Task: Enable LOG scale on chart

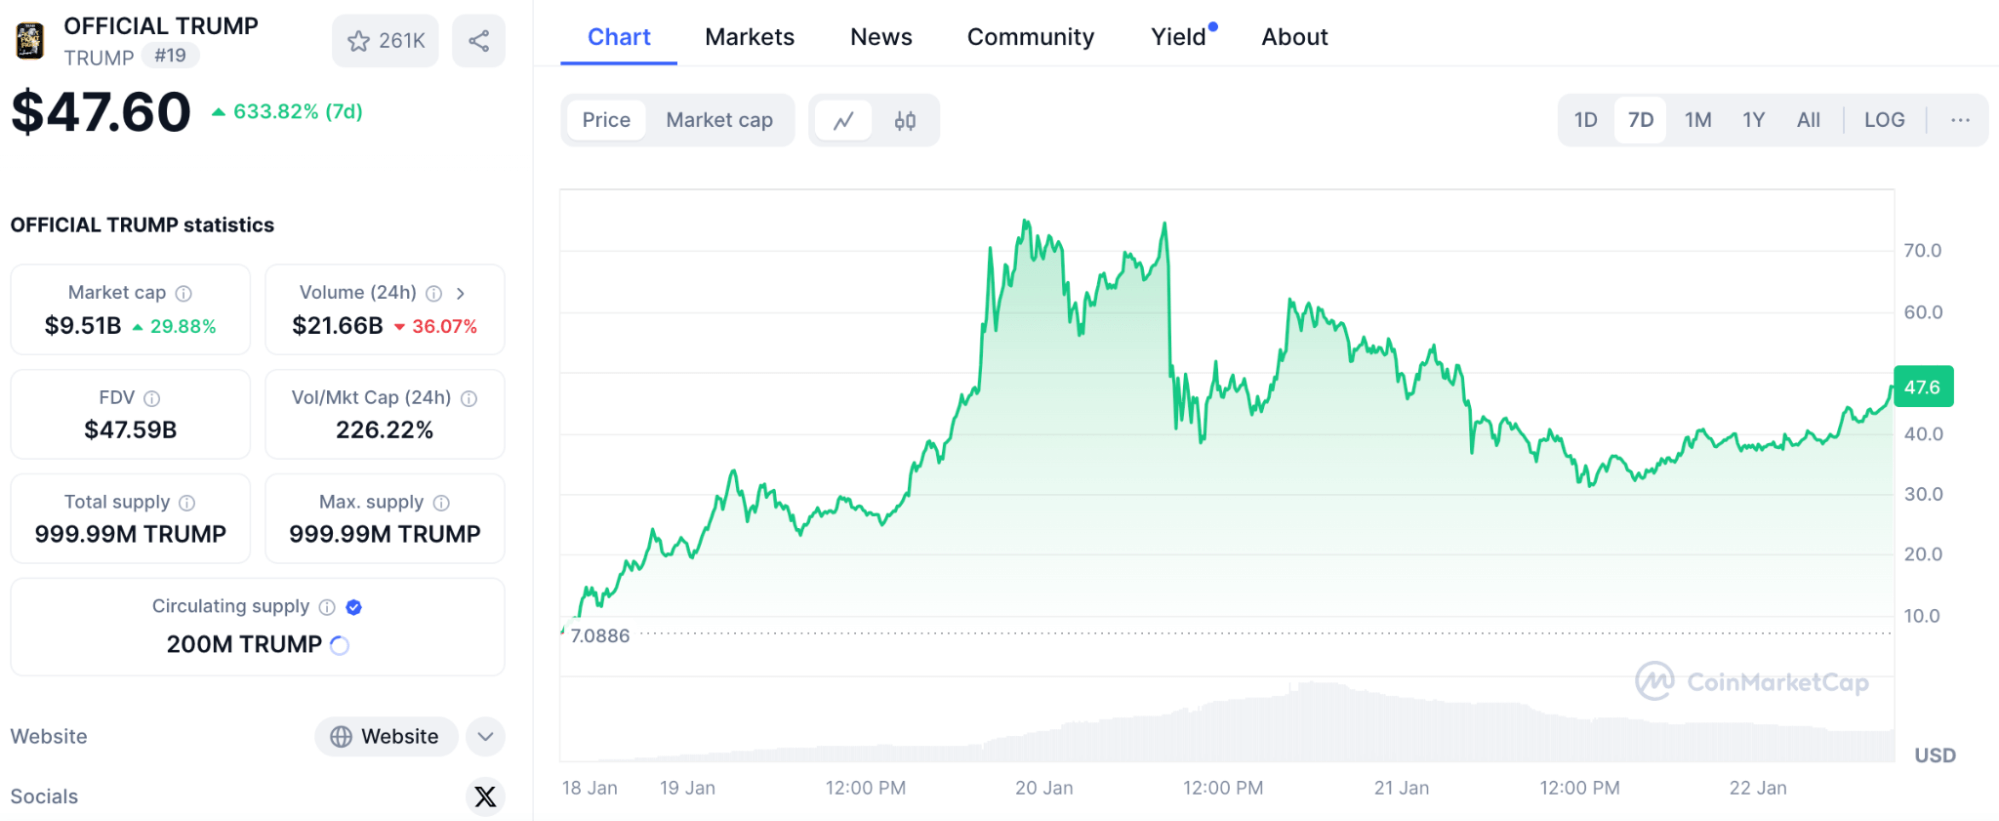Action: [1884, 120]
